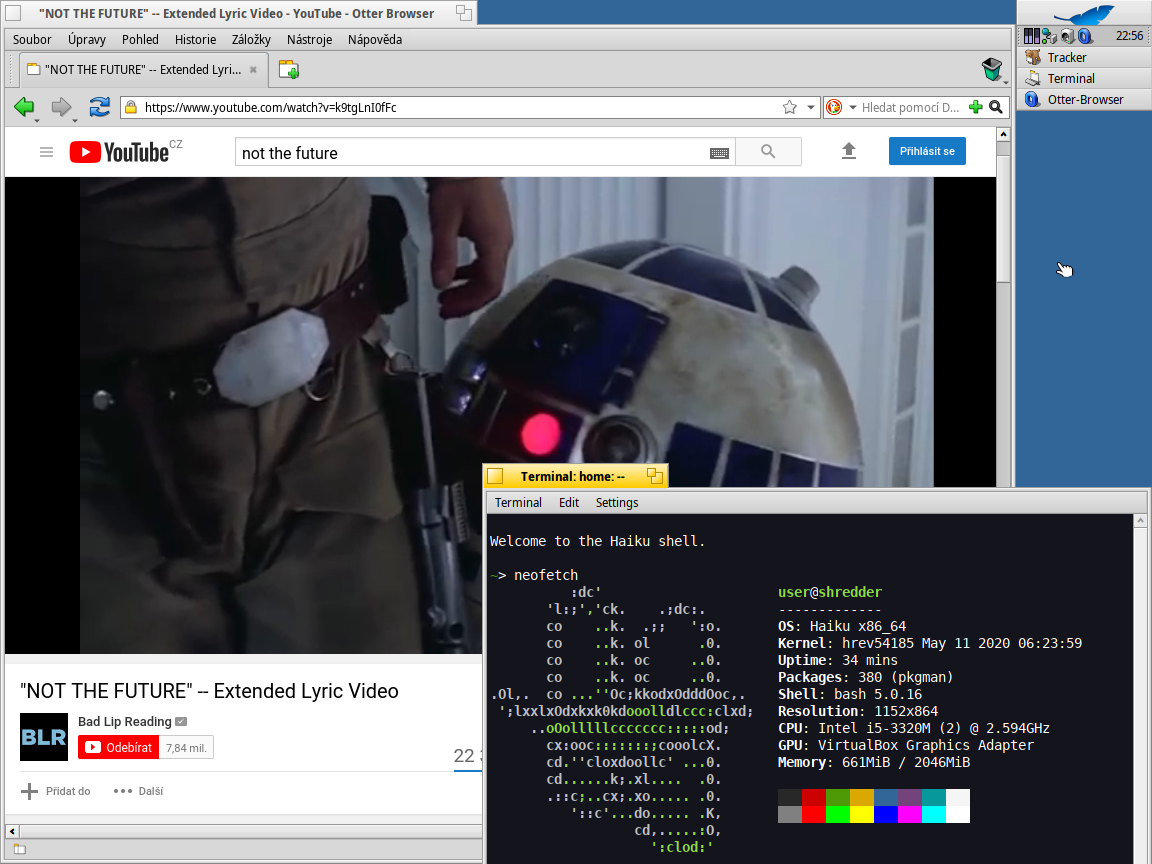Click the Otter tray icon
Viewport: 1152px width, 864px height.
[x=1085, y=36]
